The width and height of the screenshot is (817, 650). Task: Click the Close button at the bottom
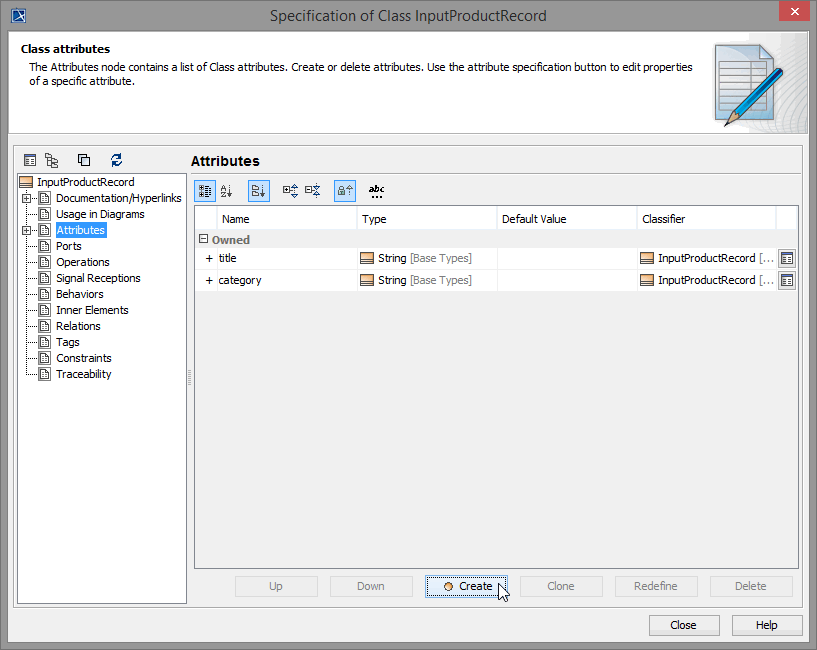683,625
